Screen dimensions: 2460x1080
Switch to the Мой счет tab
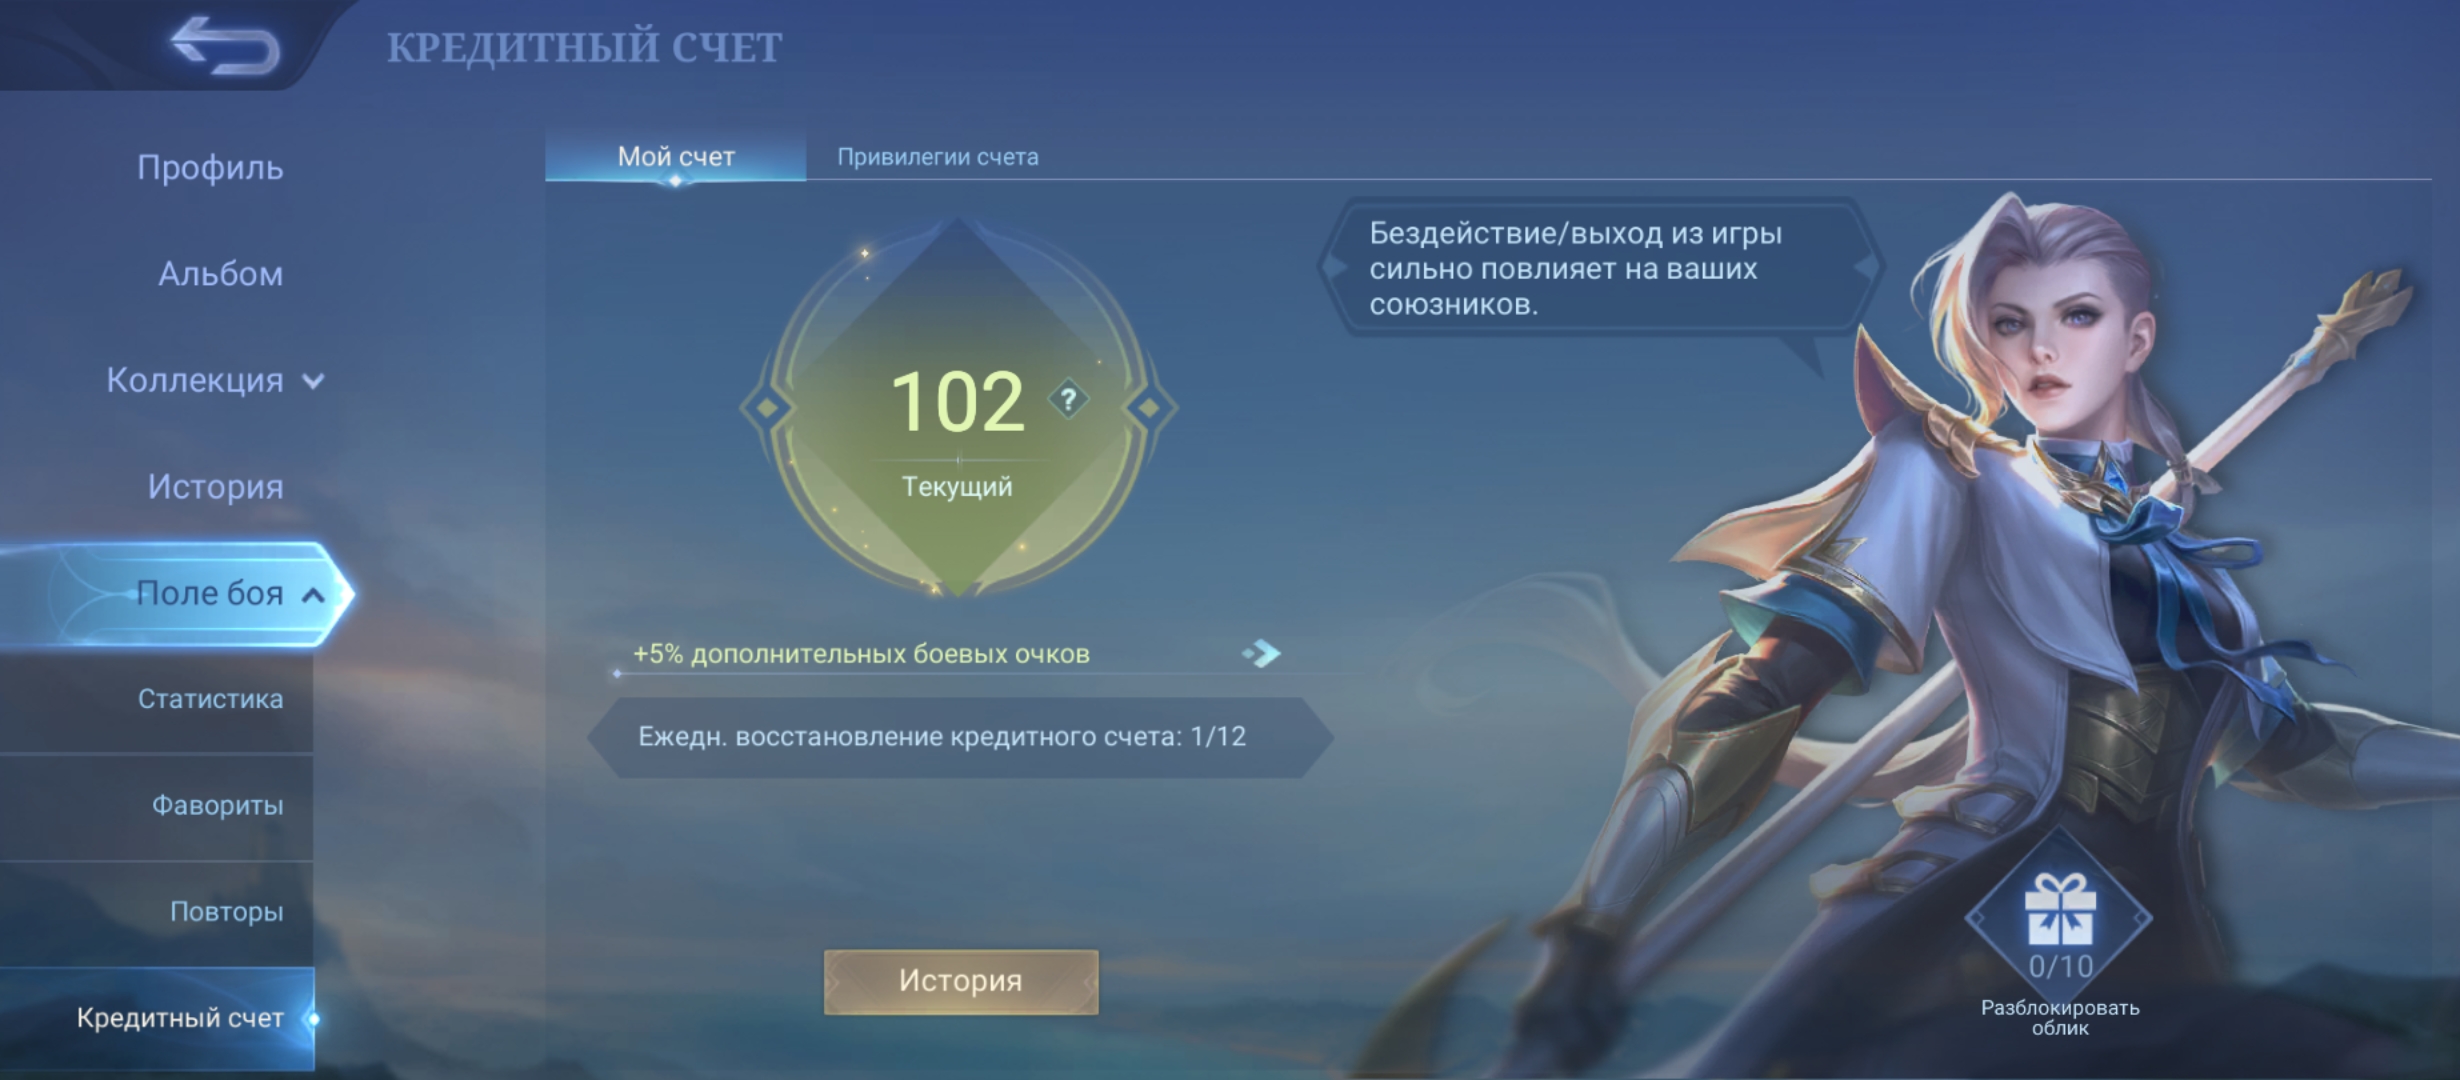(676, 157)
